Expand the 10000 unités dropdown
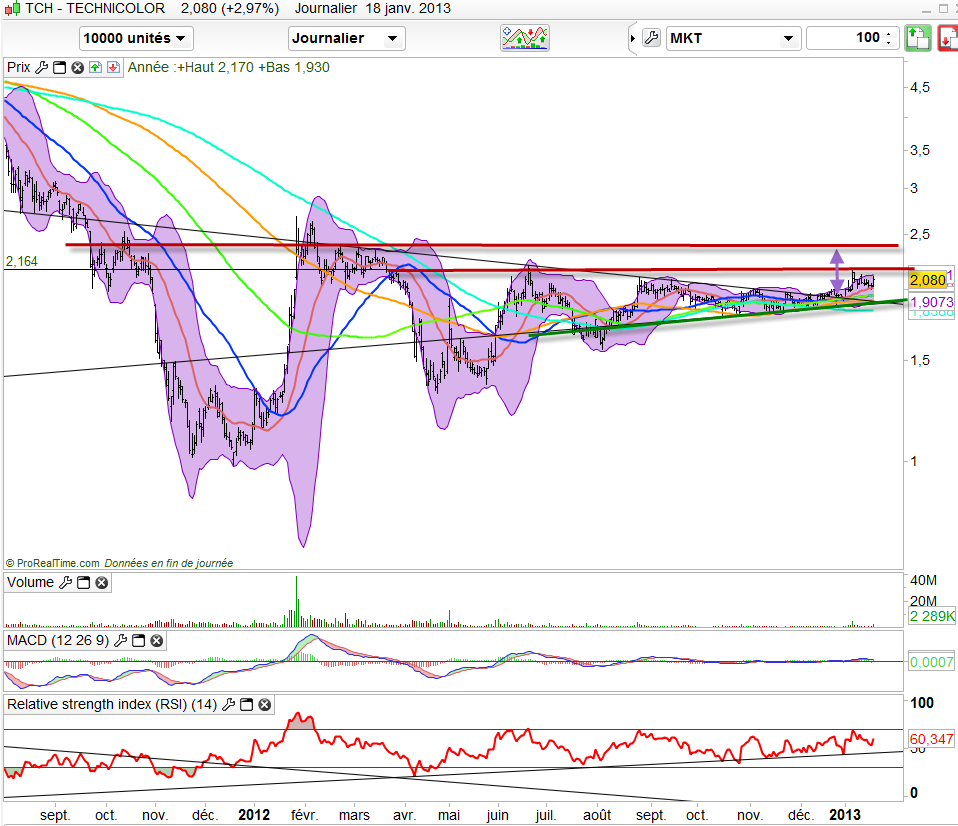This screenshot has height=826, width=958. click(x=136, y=39)
